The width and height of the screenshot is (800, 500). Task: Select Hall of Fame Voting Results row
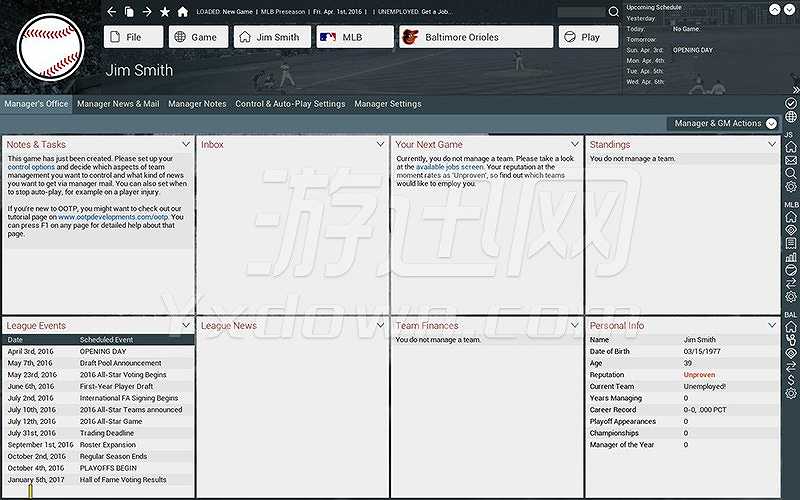[98, 480]
